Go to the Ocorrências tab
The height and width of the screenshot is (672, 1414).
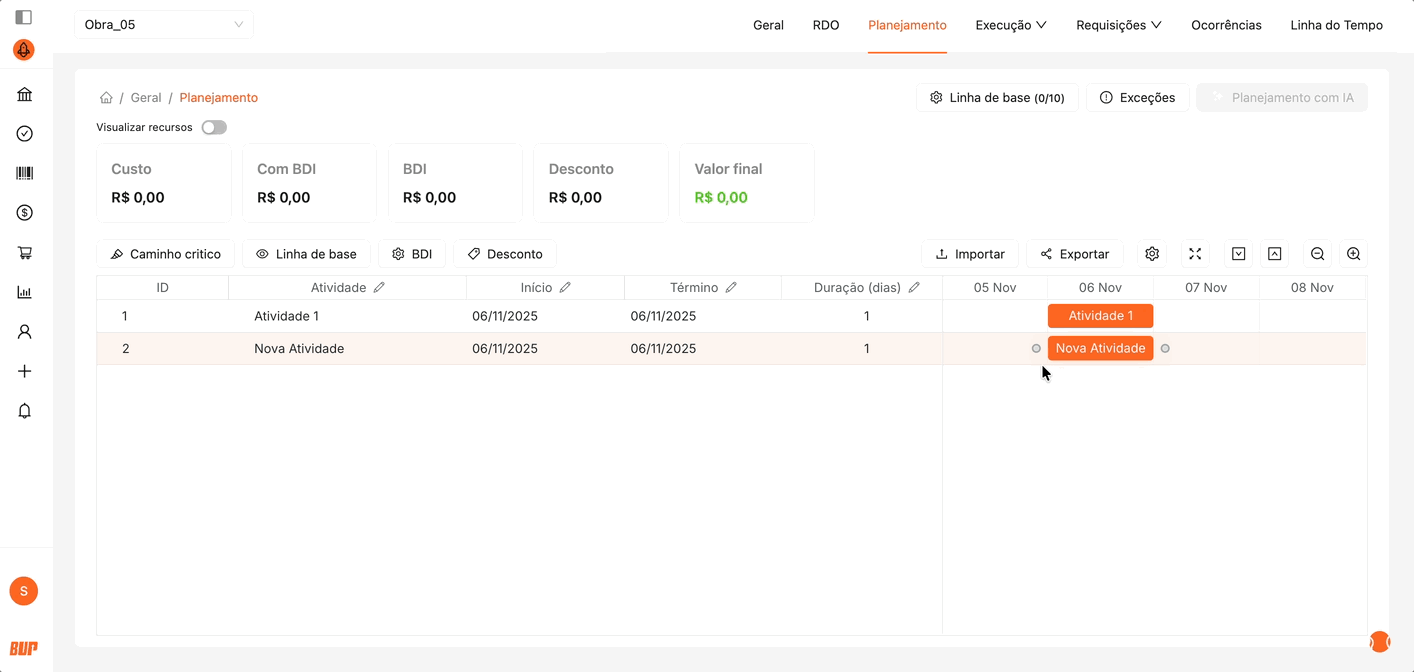(1226, 25)
